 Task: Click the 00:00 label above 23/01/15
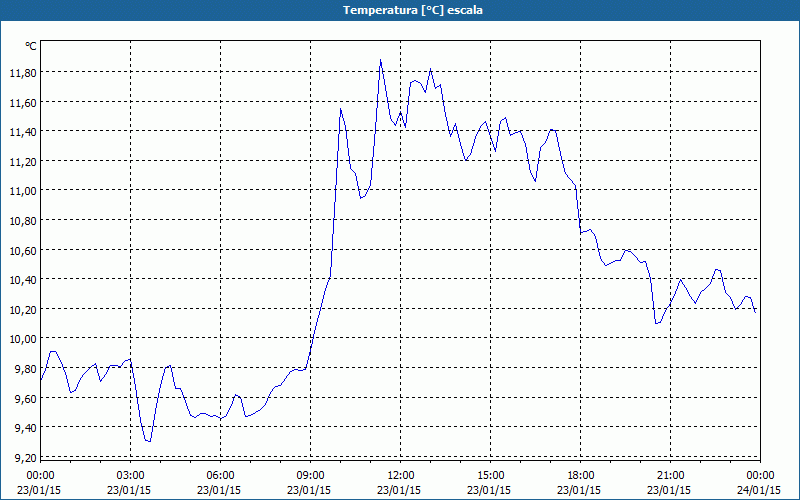tap(40, 476)
